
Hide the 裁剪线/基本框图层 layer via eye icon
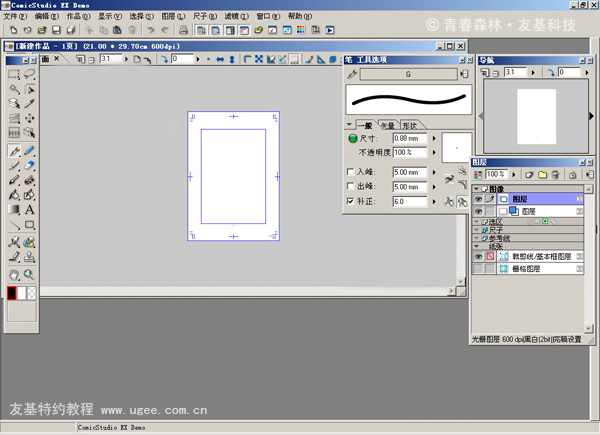point(478,257)
